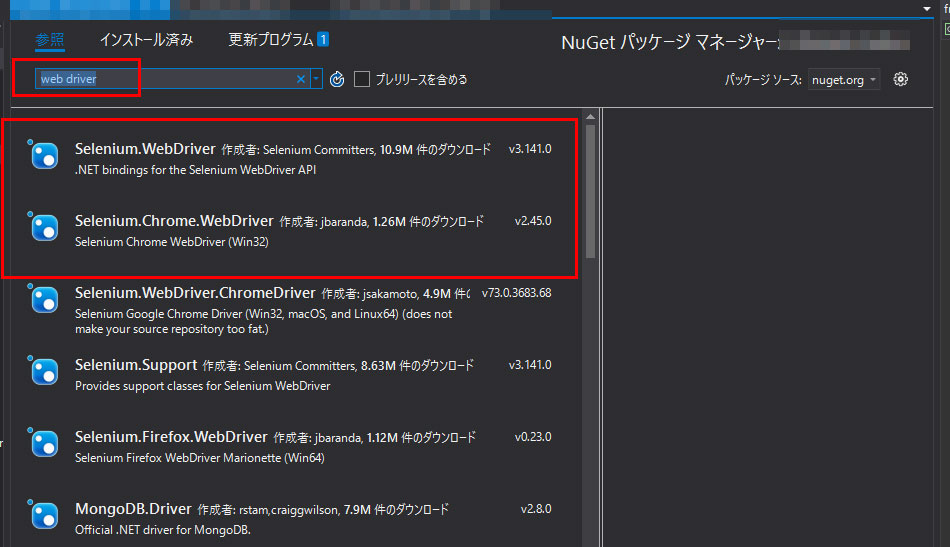Switch to the 参照 tab
The height and width of the screenshot is (547, 950).
(49, 40)
